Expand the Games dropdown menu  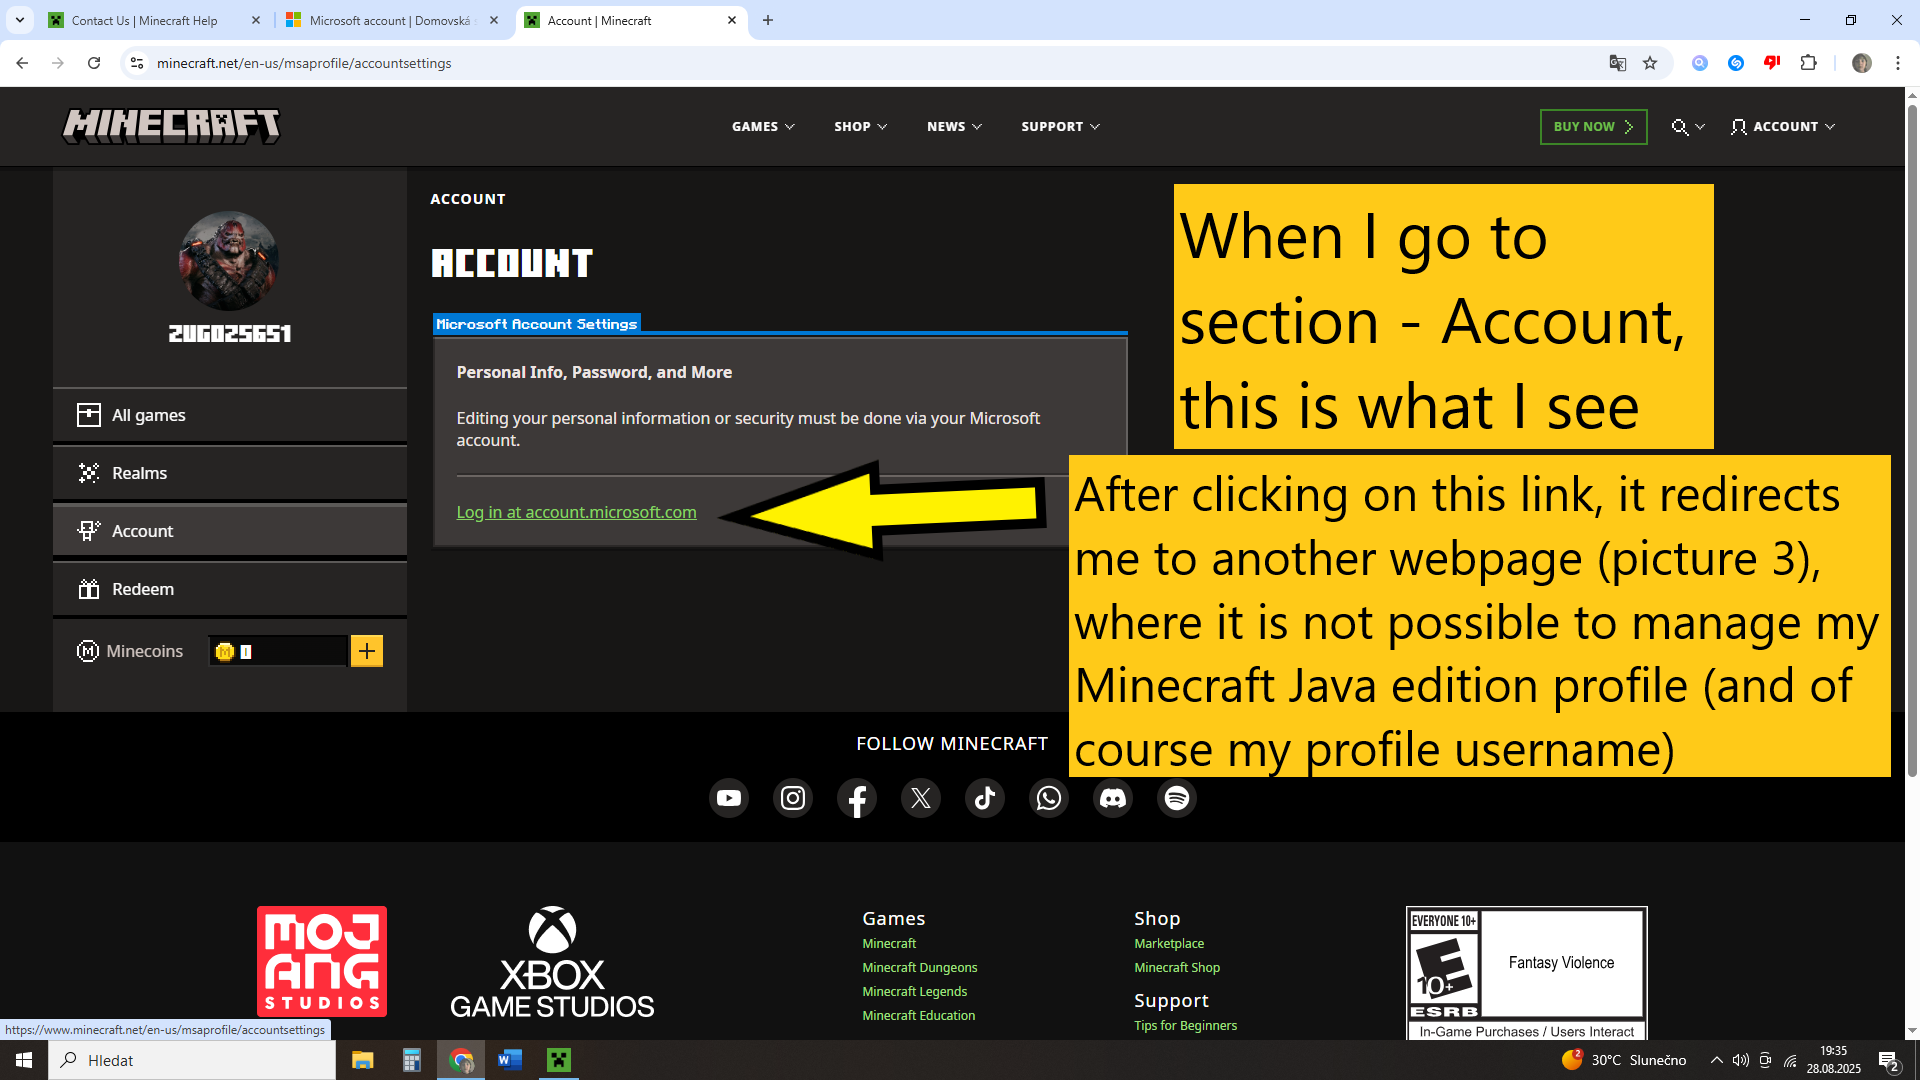point(763,127)
